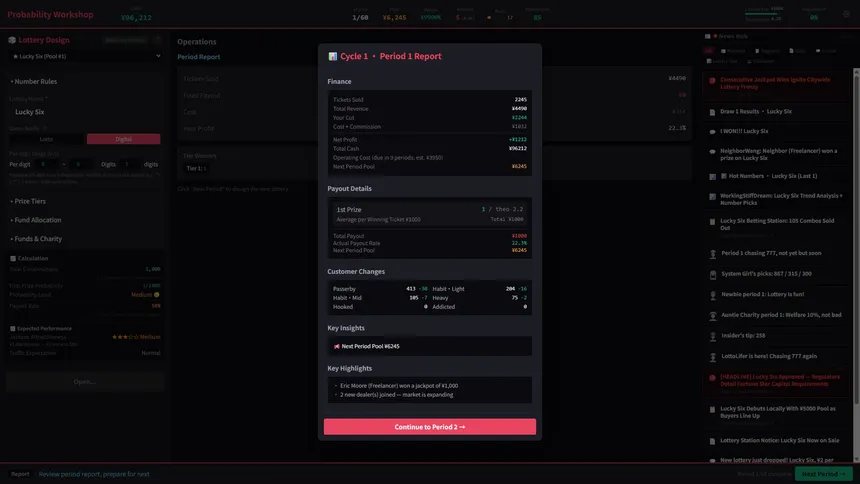Click the icon beside System Girl's picks
This screenshot has height=484, width=860.
(x=713, y=274)
